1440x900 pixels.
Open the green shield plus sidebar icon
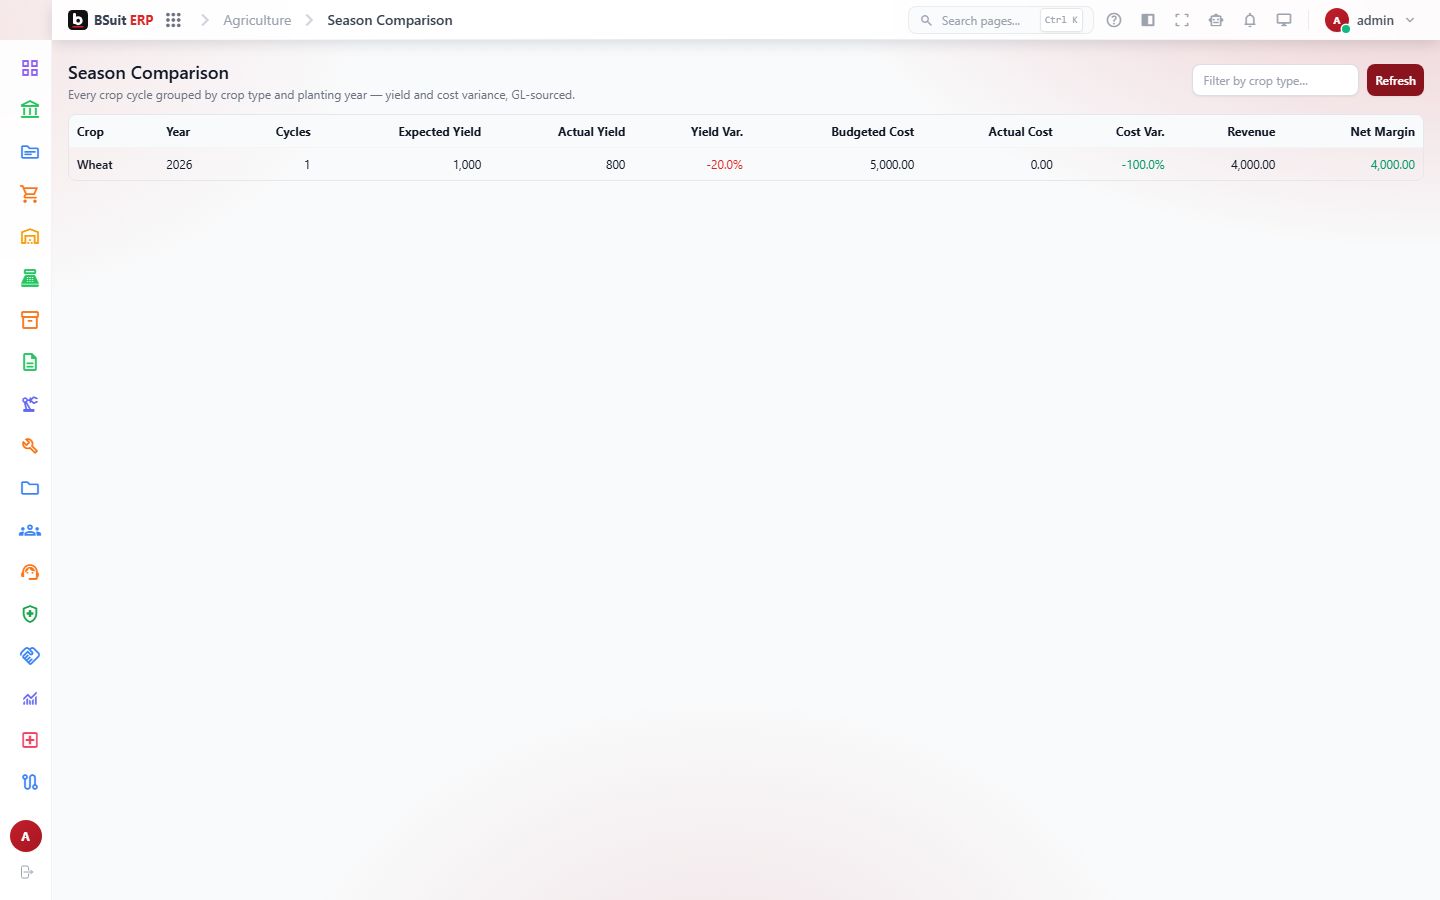click(x=30, y=614)
